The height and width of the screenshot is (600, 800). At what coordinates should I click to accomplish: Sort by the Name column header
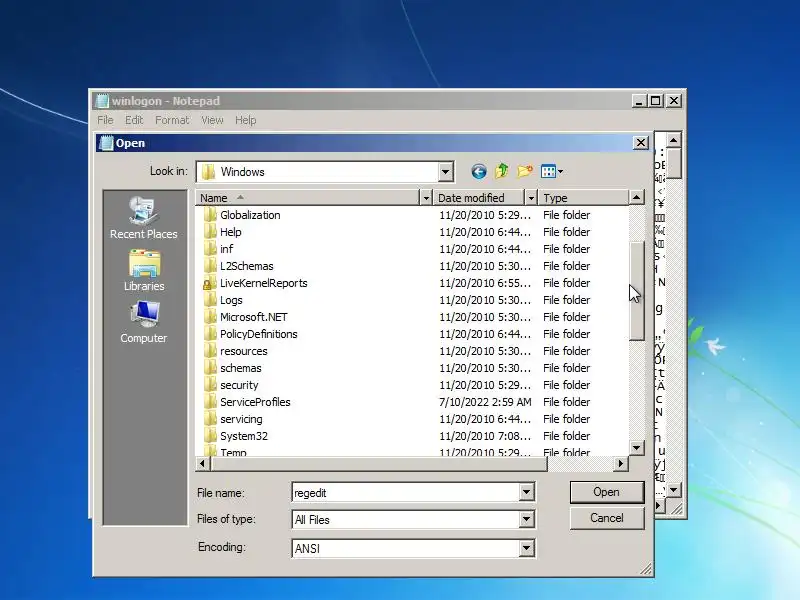click(307, 197)
